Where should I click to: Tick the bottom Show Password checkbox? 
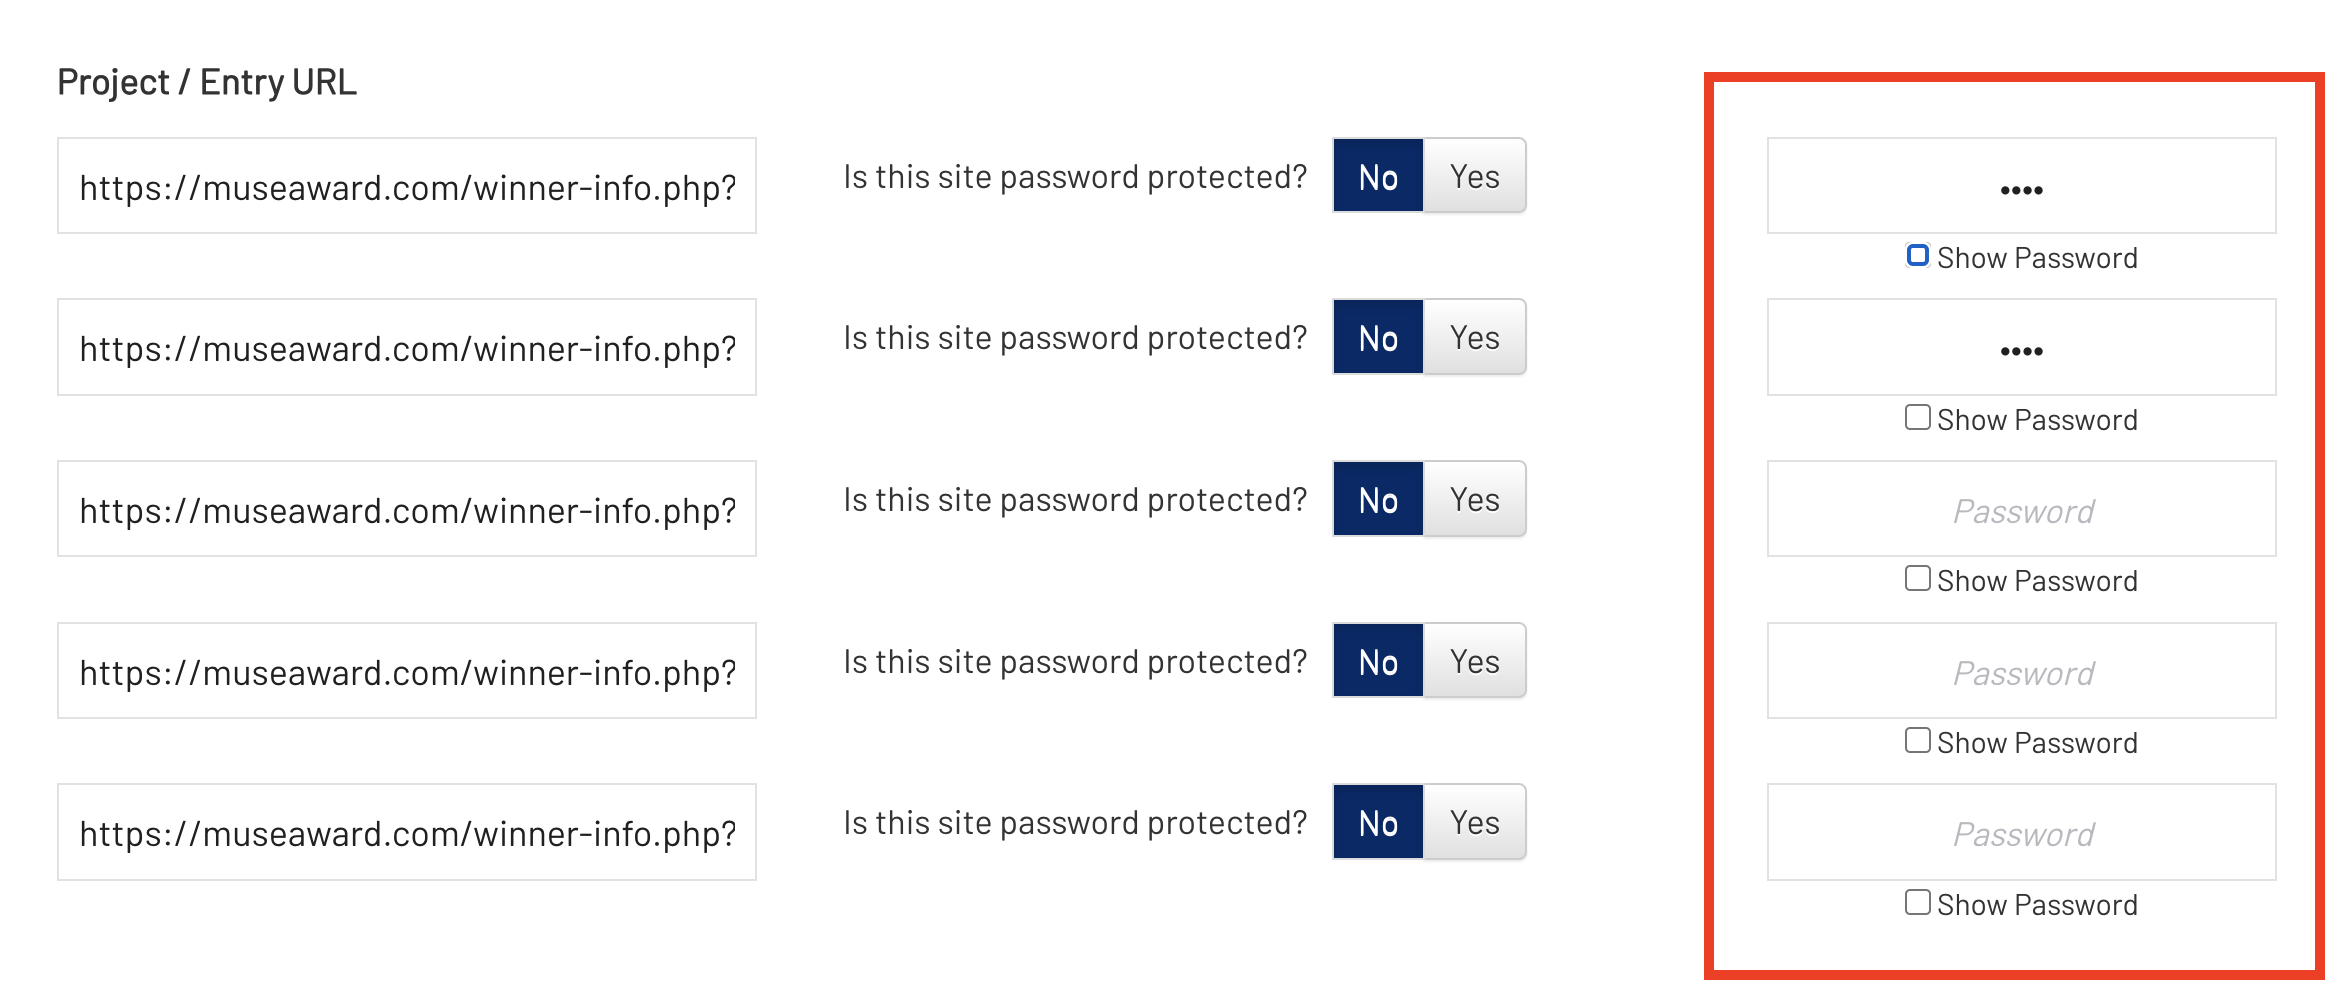[x=1917, y=902]
